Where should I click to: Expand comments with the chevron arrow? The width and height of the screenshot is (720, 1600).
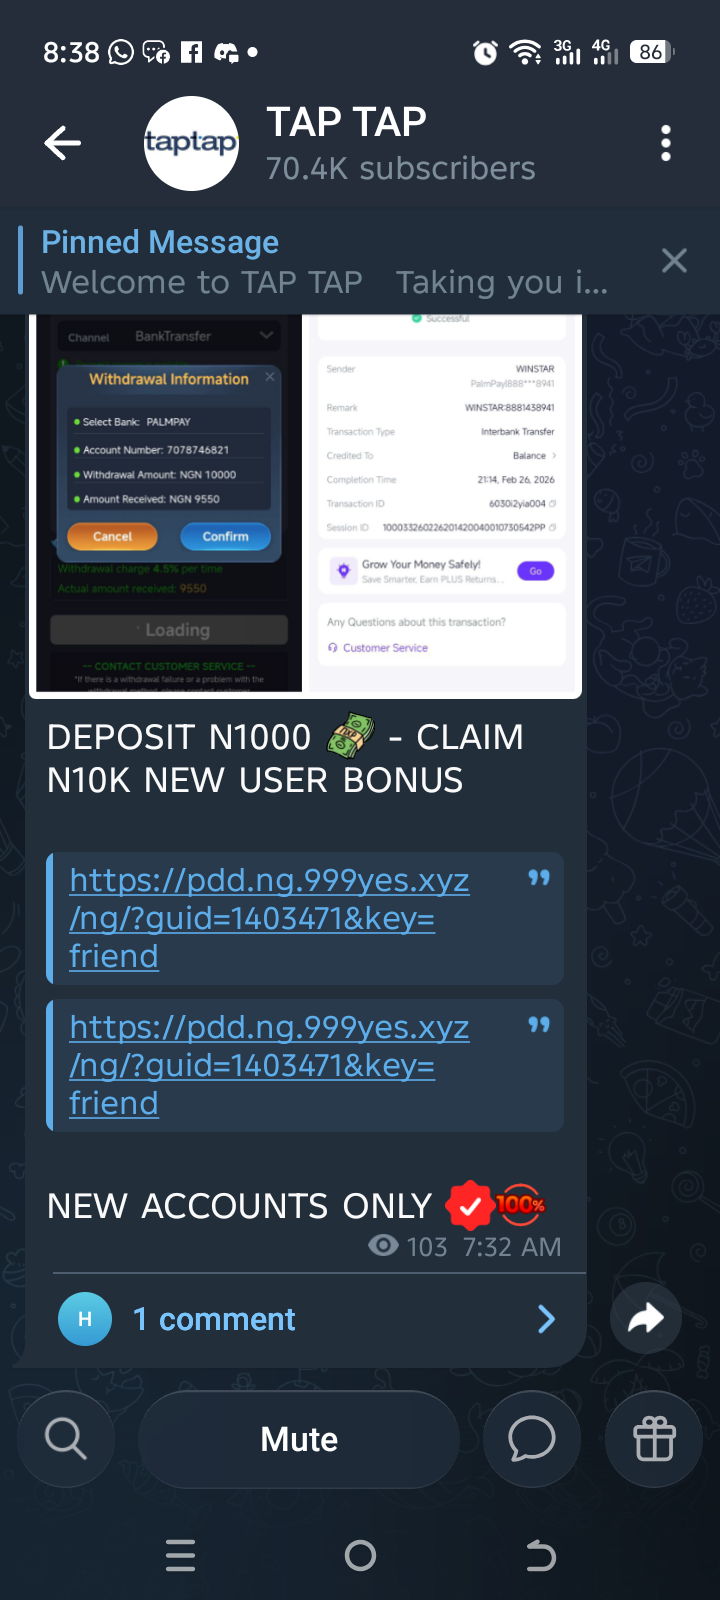click(x=546, y=1319)
